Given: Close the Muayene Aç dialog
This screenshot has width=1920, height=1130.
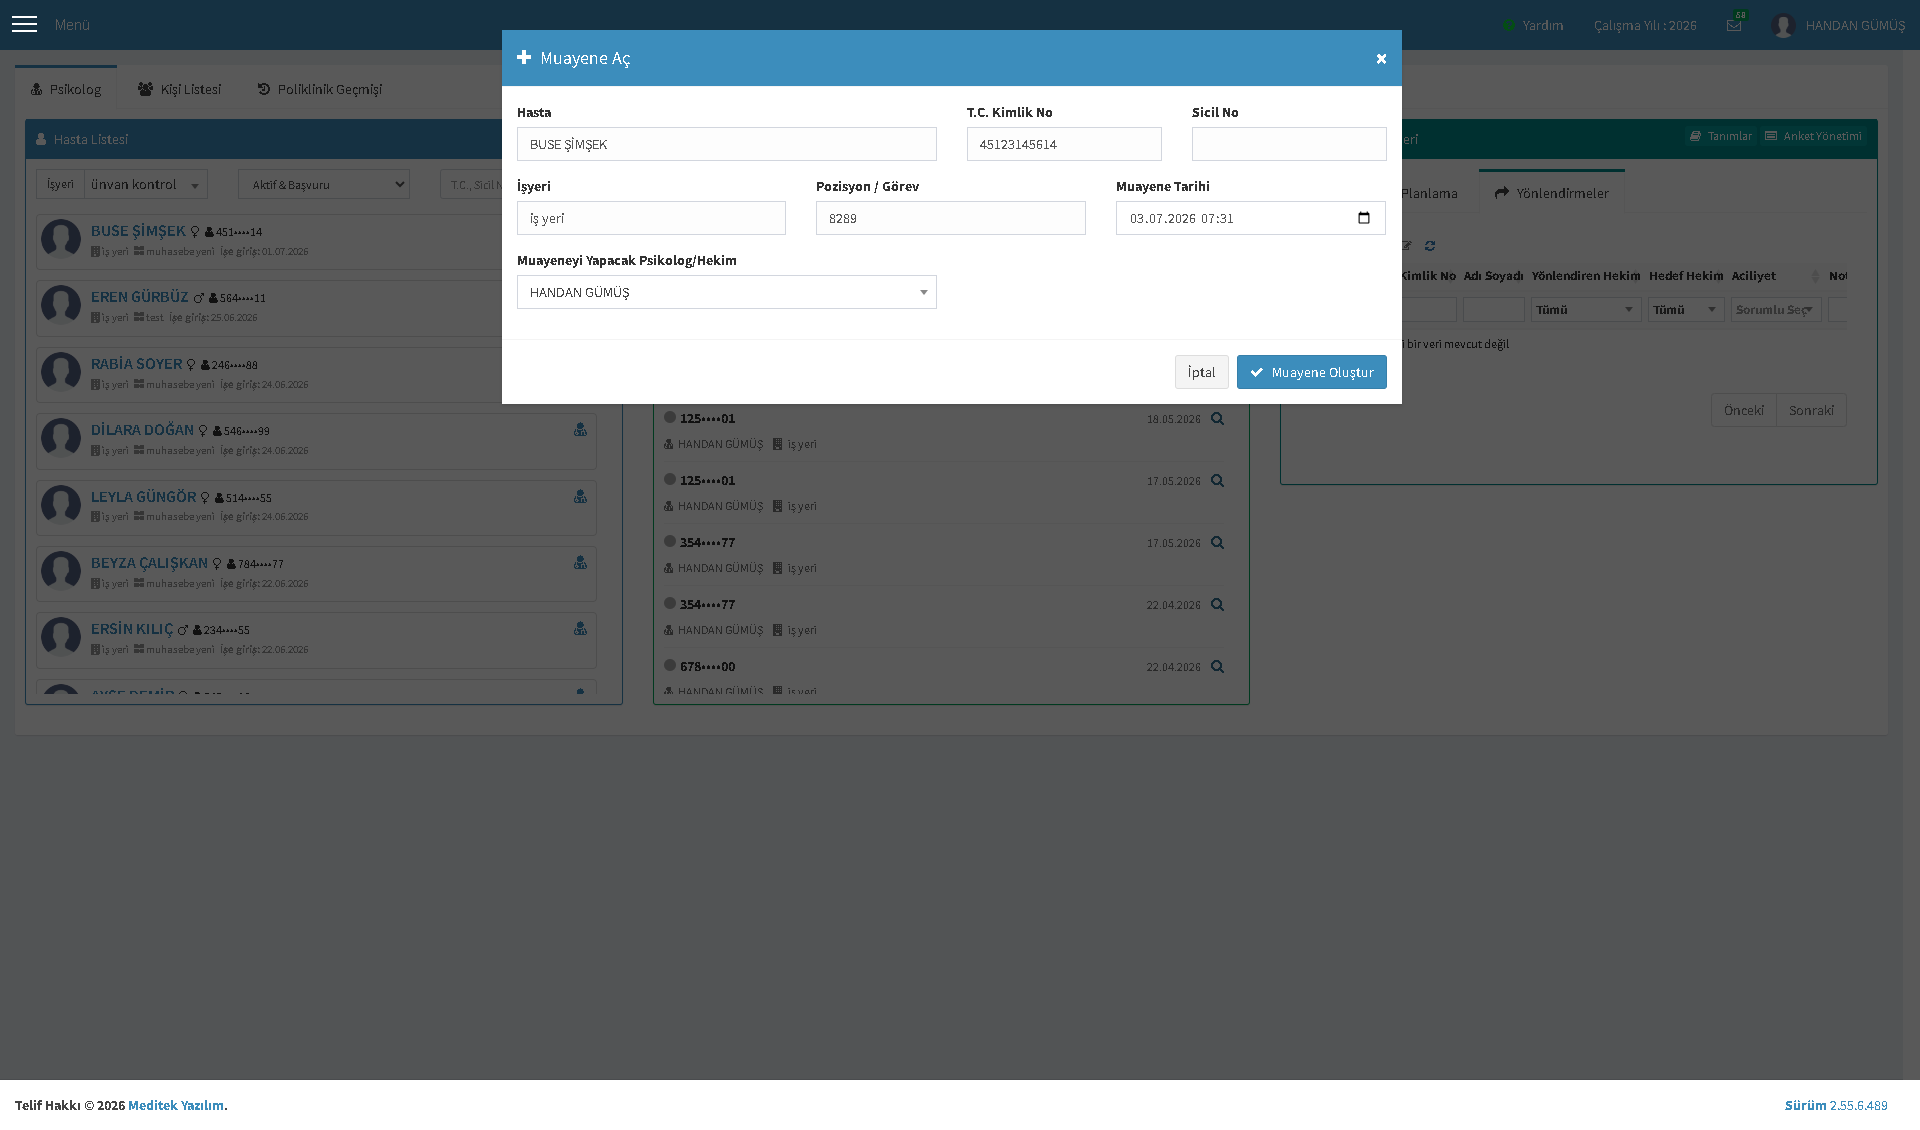Looking at the screenshot, I should pyautogui.click(x=1381, y=59).
